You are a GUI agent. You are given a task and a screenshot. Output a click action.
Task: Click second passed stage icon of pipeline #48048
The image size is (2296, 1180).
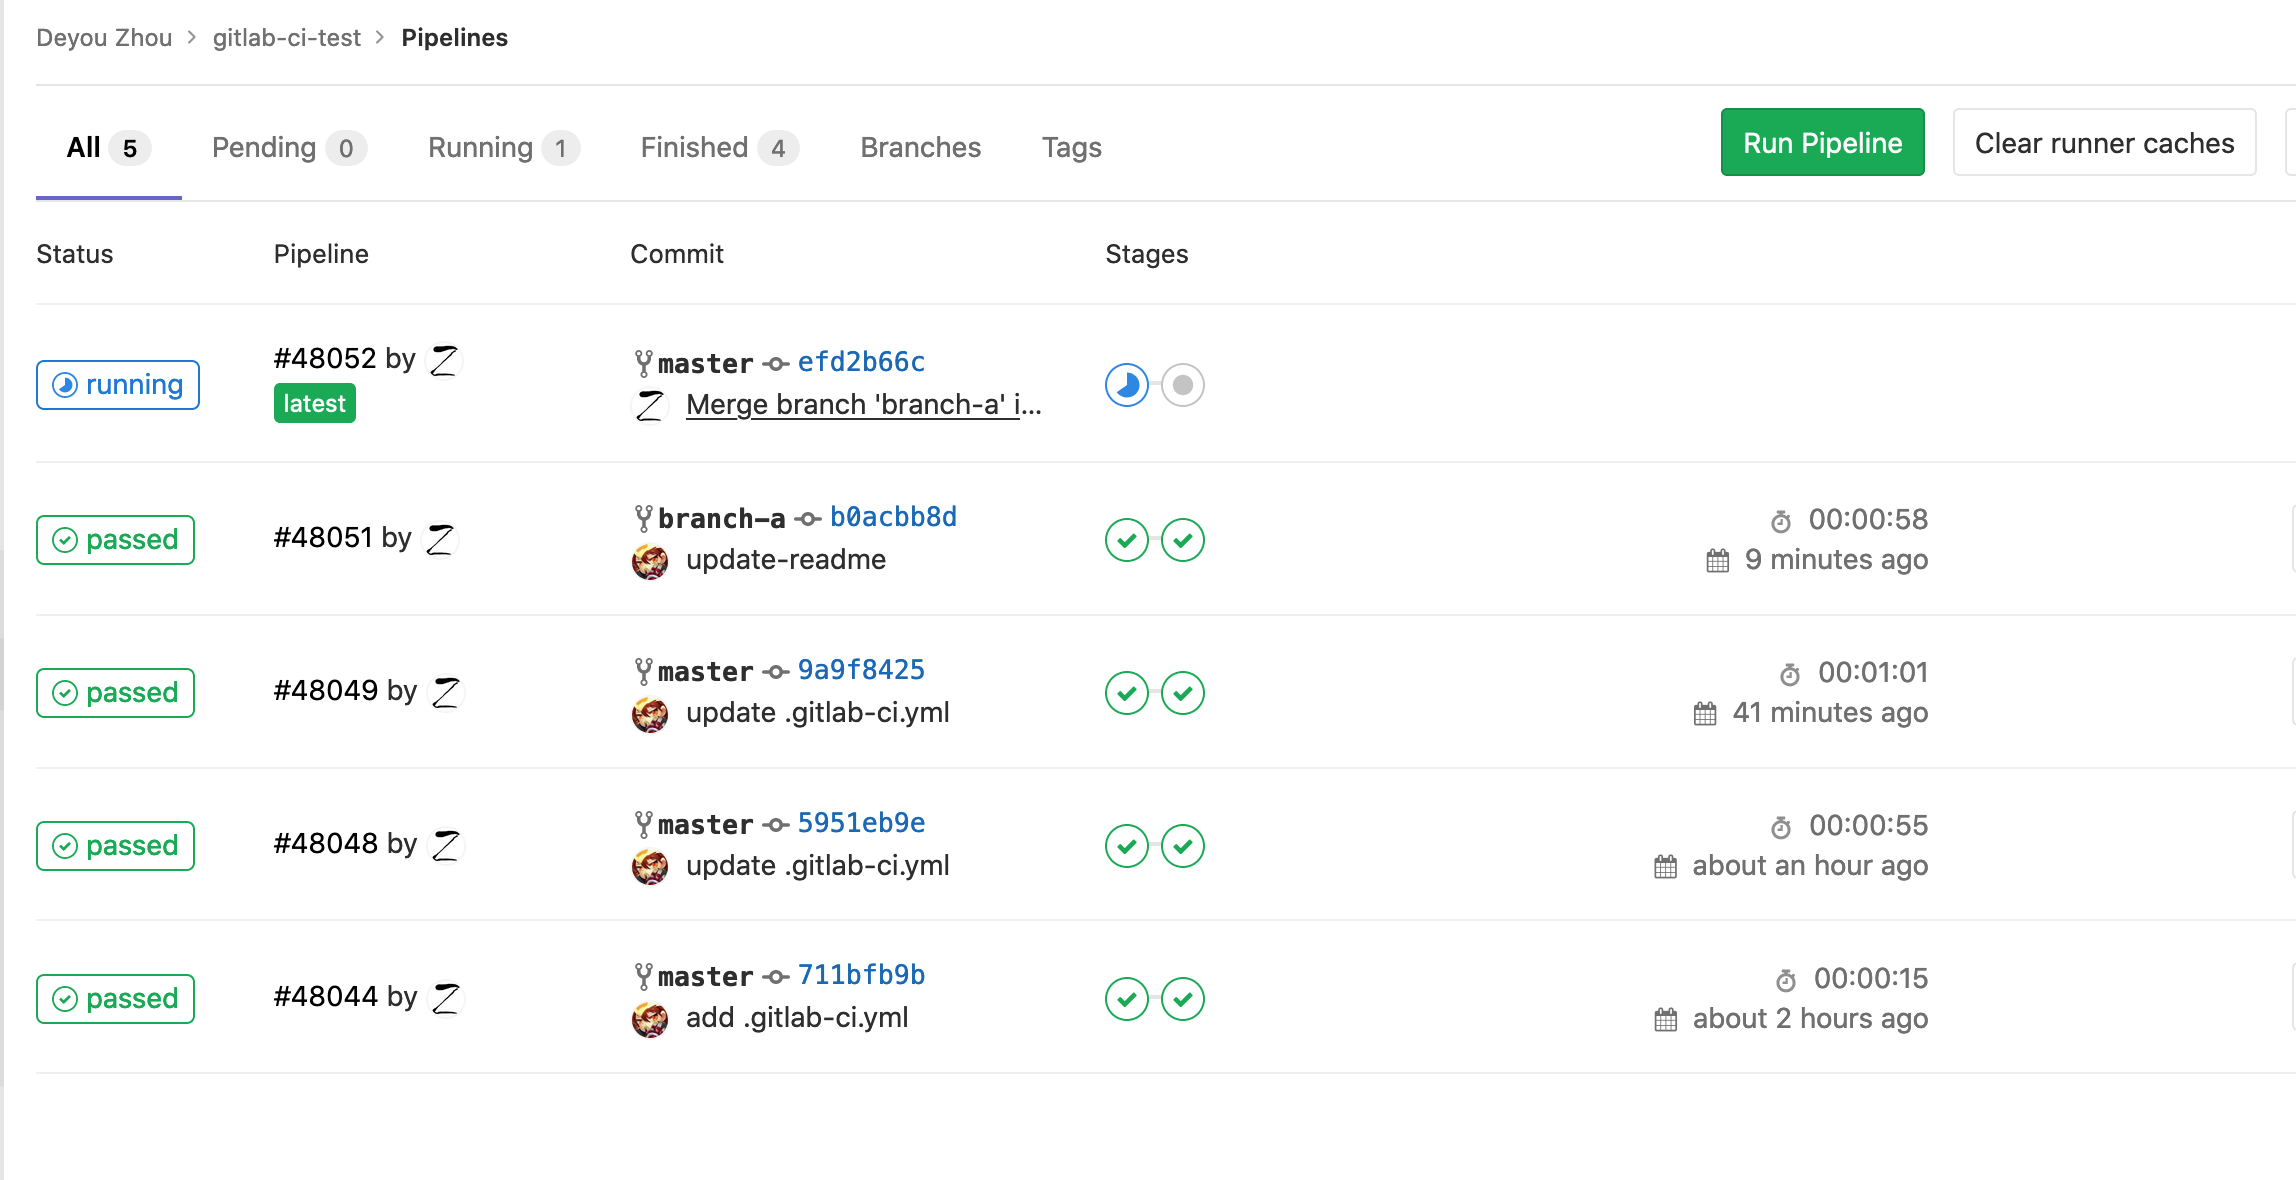coord(1182,846)
